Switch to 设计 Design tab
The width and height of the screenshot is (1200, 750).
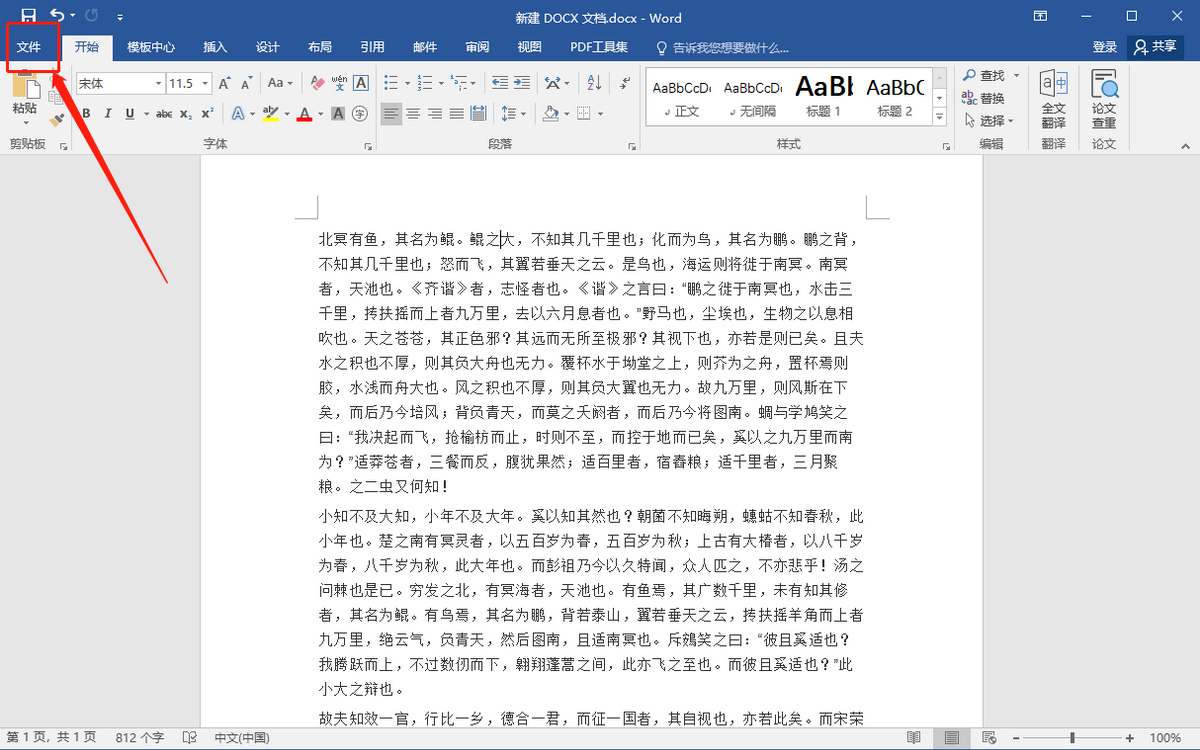pyautogui.click(x=268, y=47)
